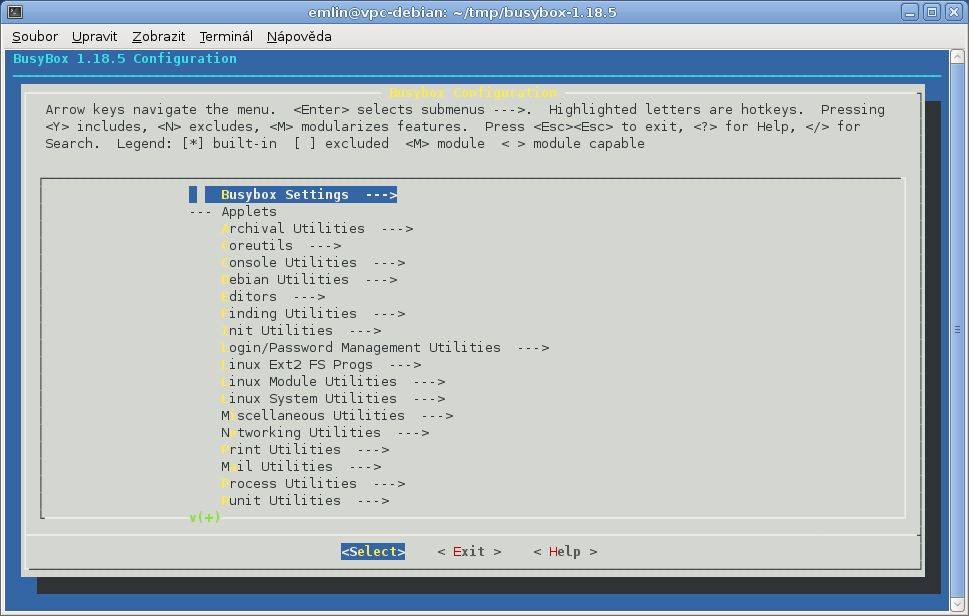The height and width of the screenshot is (616, 969).
Task: Open Login/Password Management Utilities submenu
Action: point(385,347)
